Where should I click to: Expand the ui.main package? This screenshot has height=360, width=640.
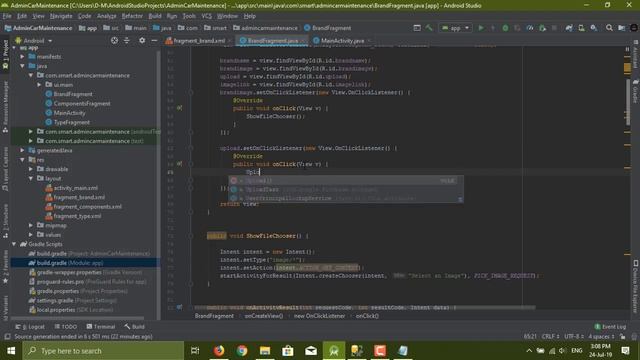click(x=39, y=84)
